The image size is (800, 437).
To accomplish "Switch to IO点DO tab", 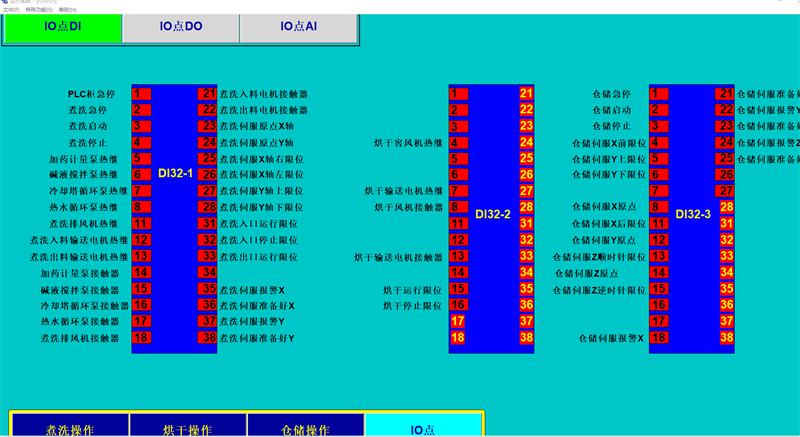I will [x=180, y=29].
